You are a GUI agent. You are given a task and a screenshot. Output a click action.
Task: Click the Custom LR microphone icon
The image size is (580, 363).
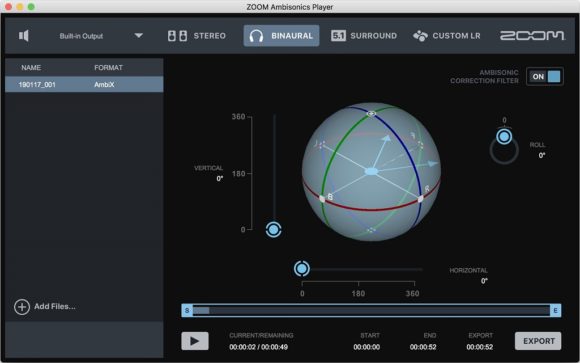420,36
